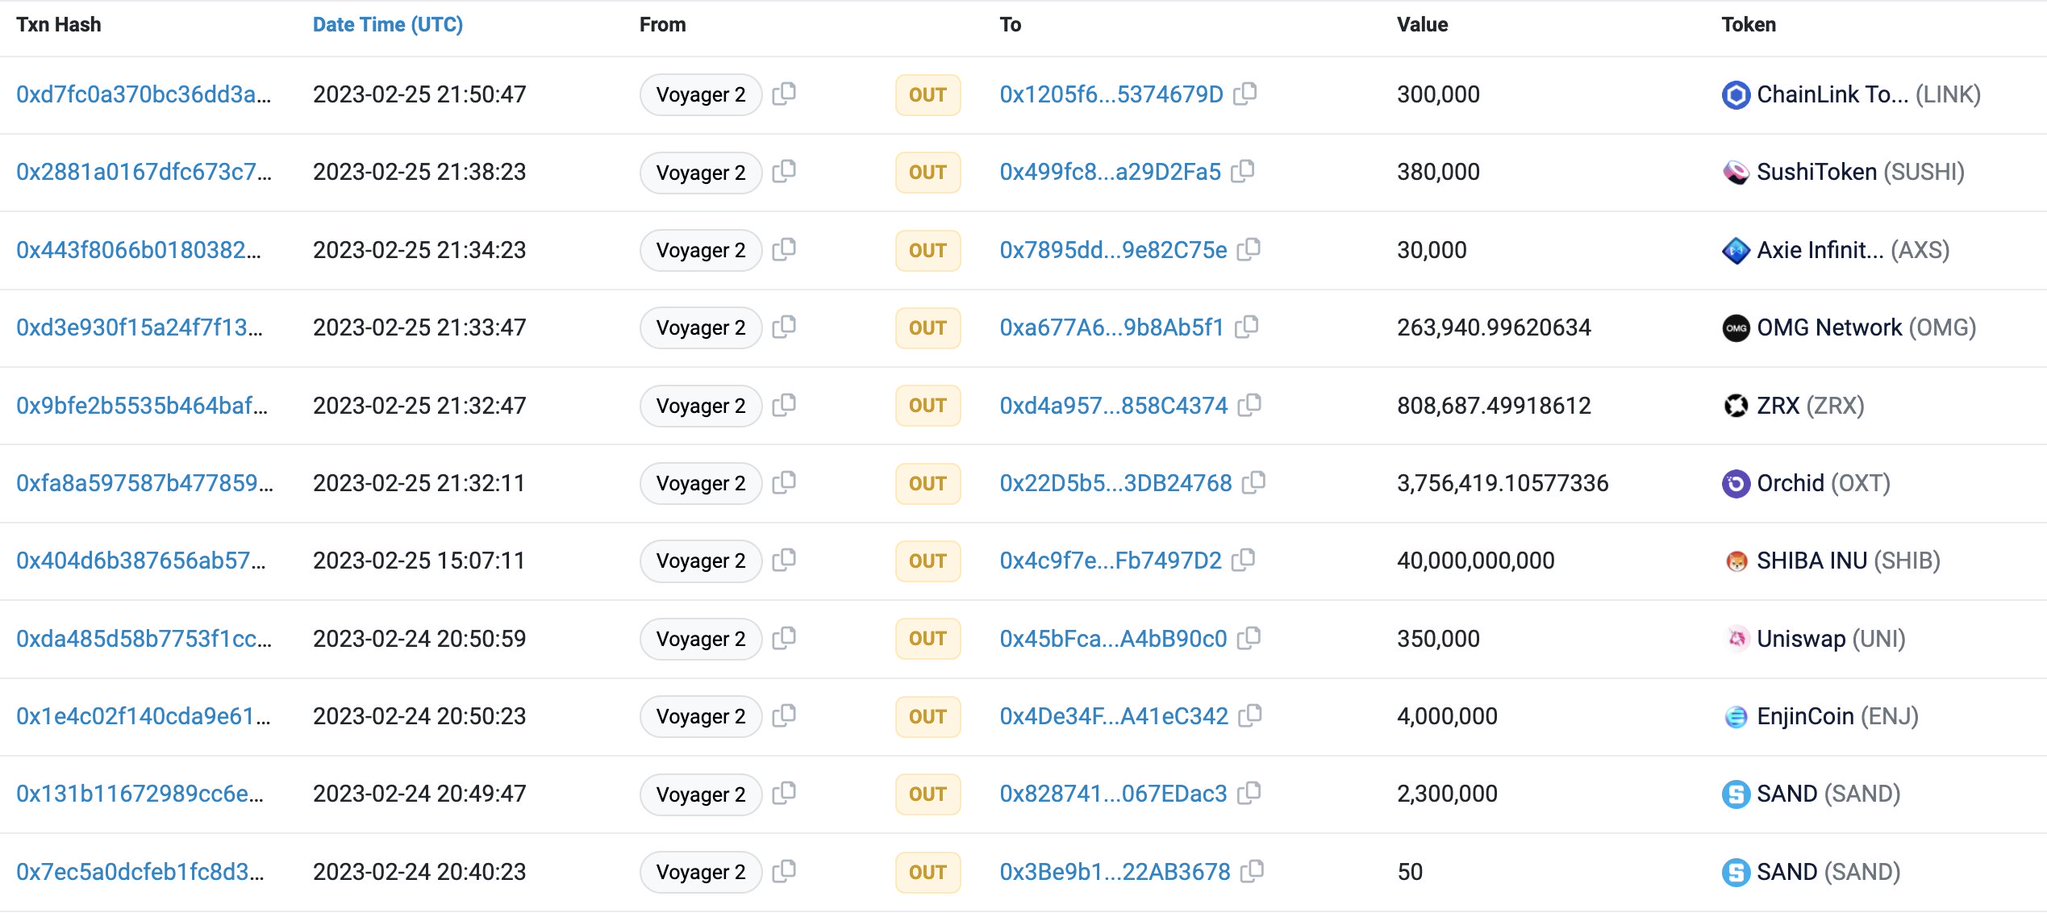
Task: Open transaction 0x2881a0167dfc673c7...
Action: (x=143, y=171)
